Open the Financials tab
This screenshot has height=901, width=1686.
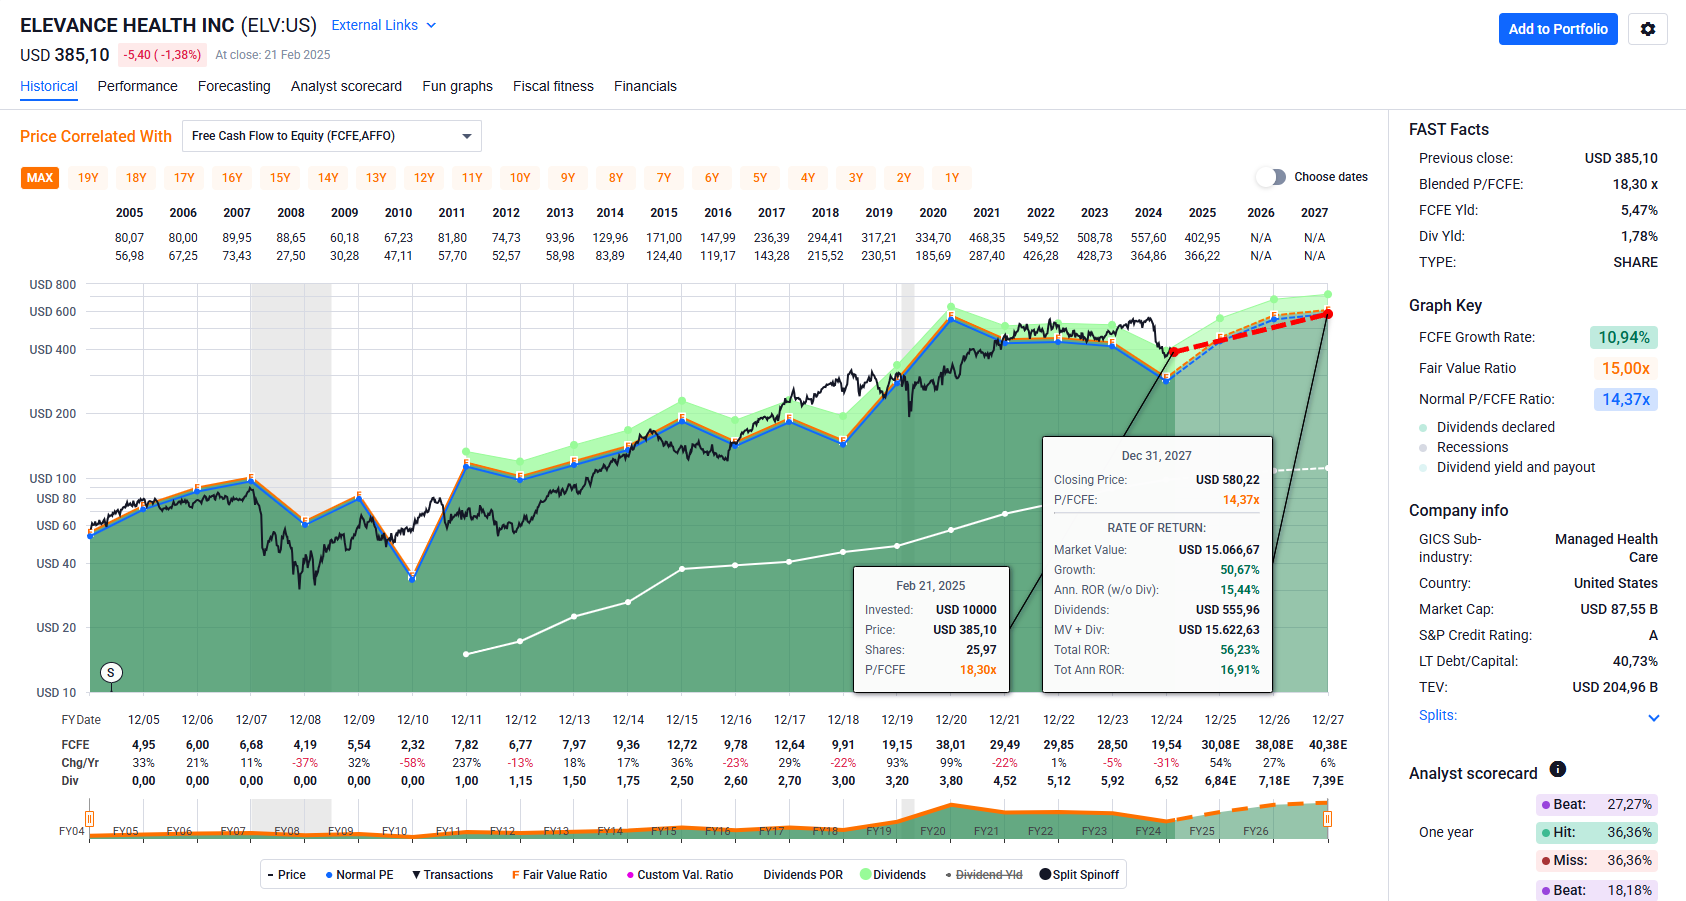pyautogui.click(x=645, y=86)
